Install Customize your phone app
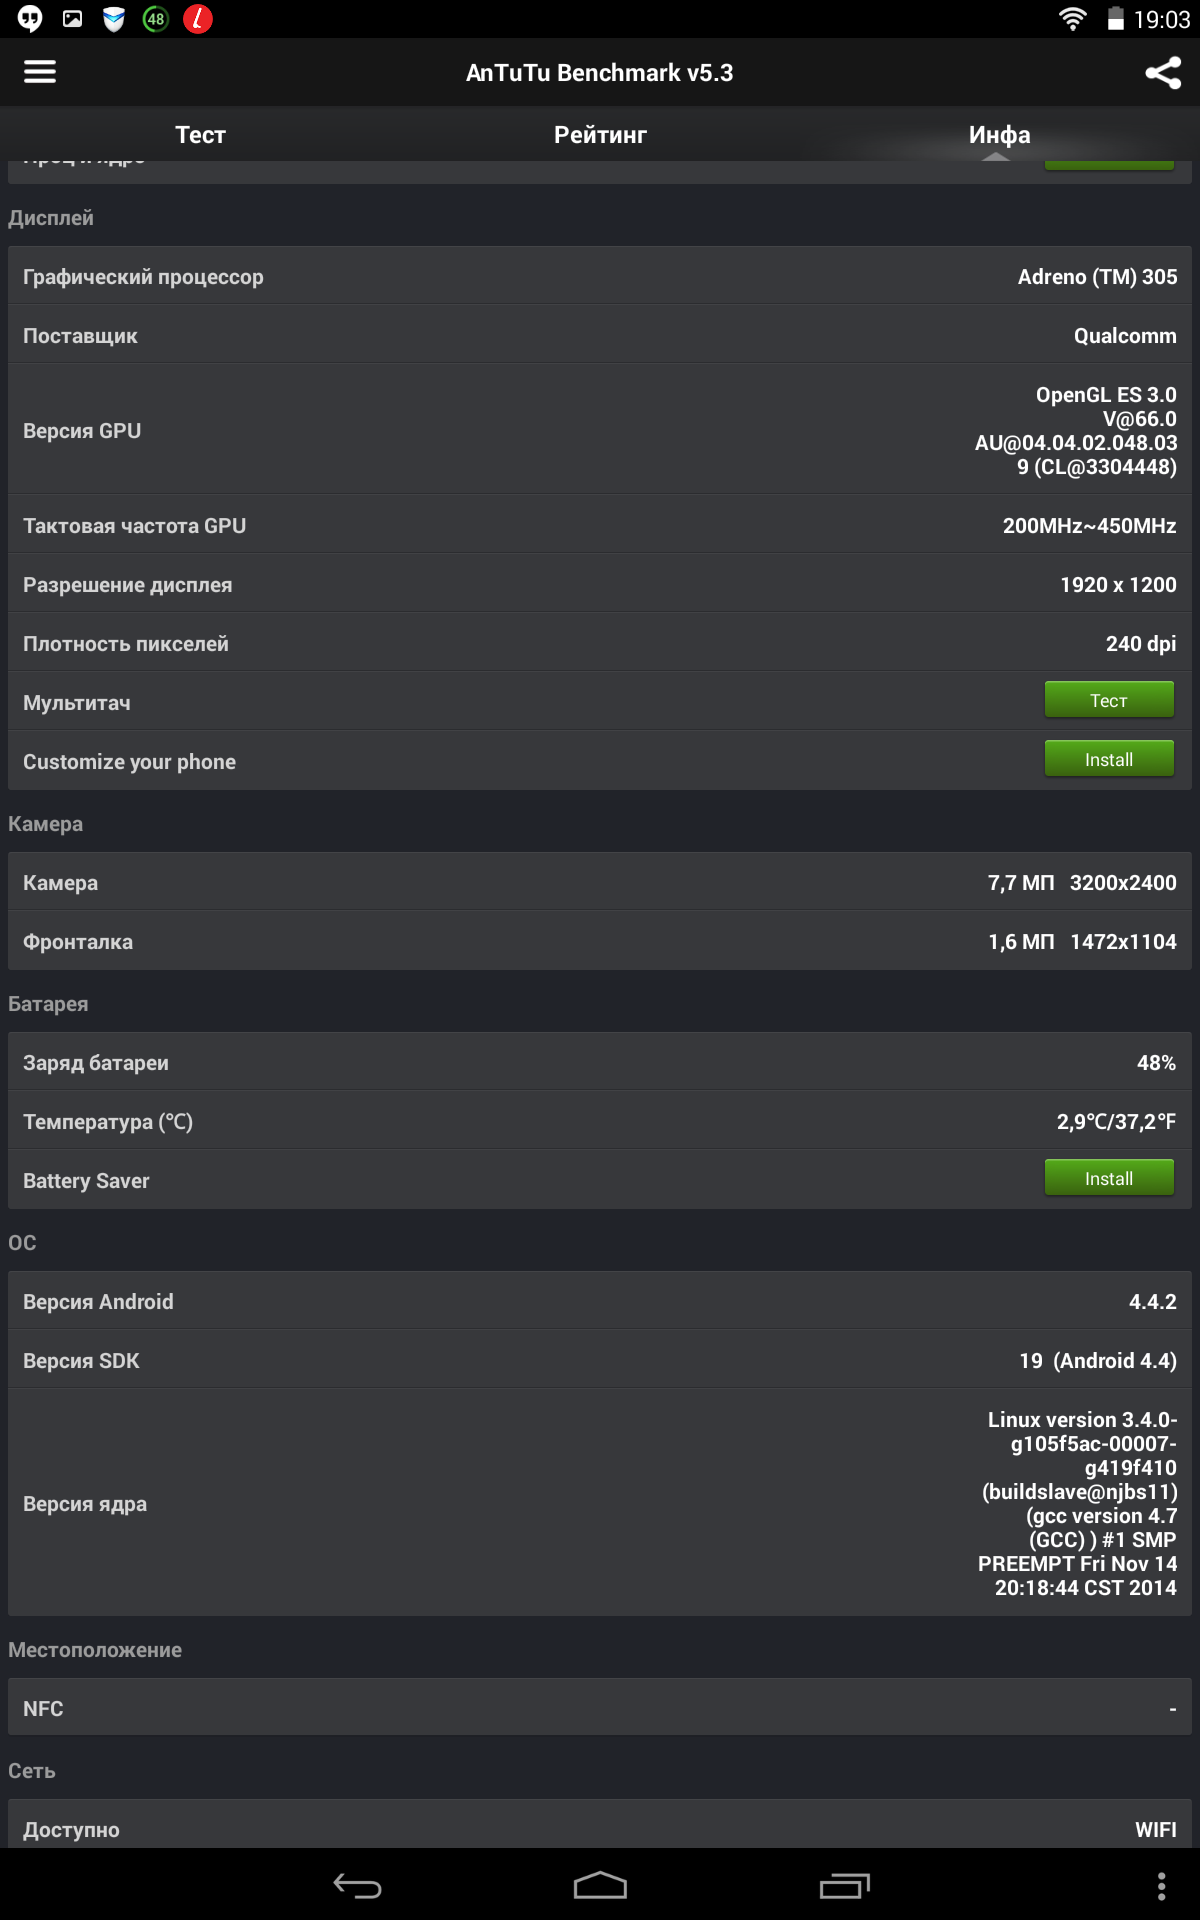This screenshot has height=1920, width=1200. click(1109, 759)
